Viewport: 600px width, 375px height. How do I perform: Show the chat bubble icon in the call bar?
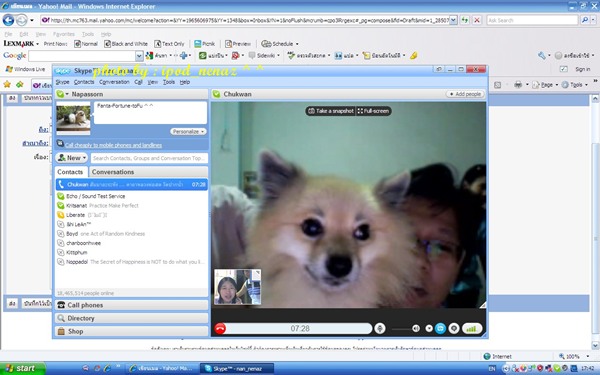pyautogui.click(x=454, y=328)
